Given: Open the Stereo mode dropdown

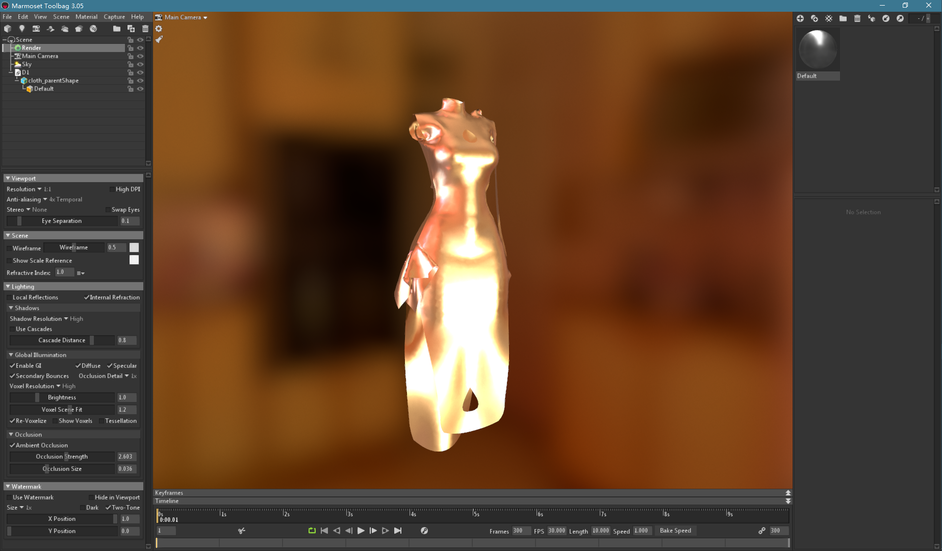Looking at the screenshot, I should 26,210.
